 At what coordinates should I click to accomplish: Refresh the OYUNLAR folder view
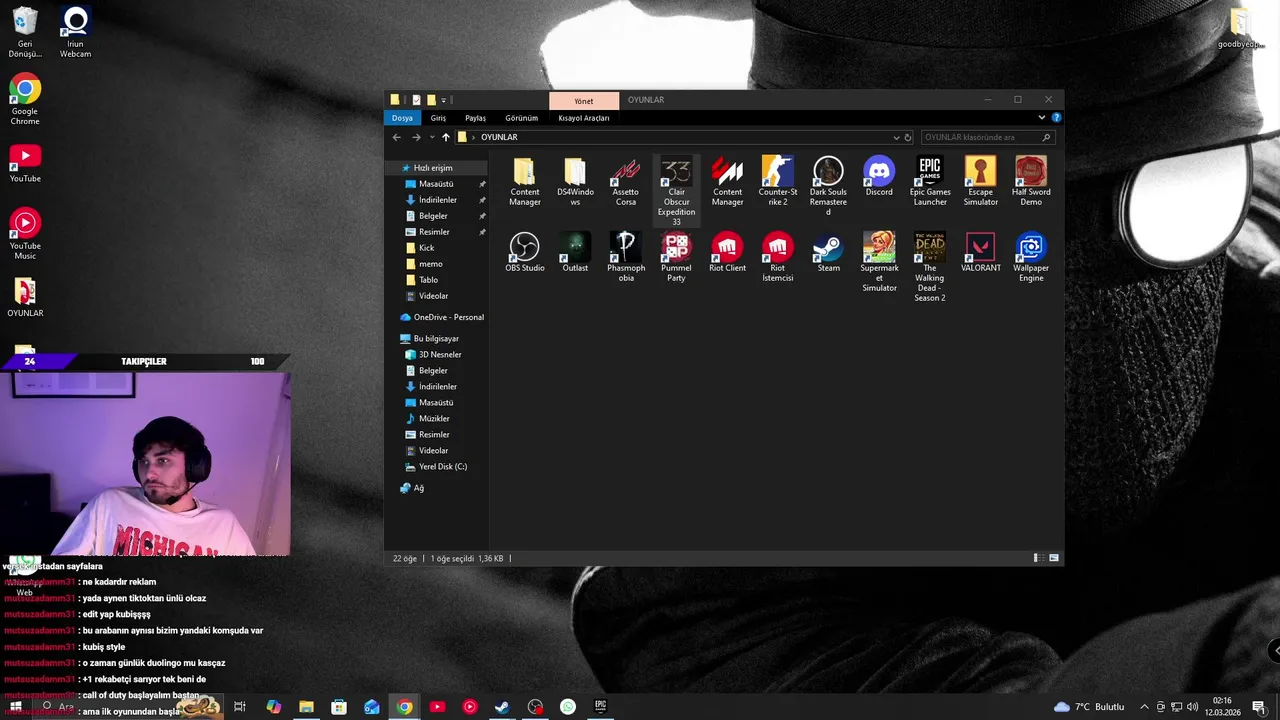coord(908,138)
